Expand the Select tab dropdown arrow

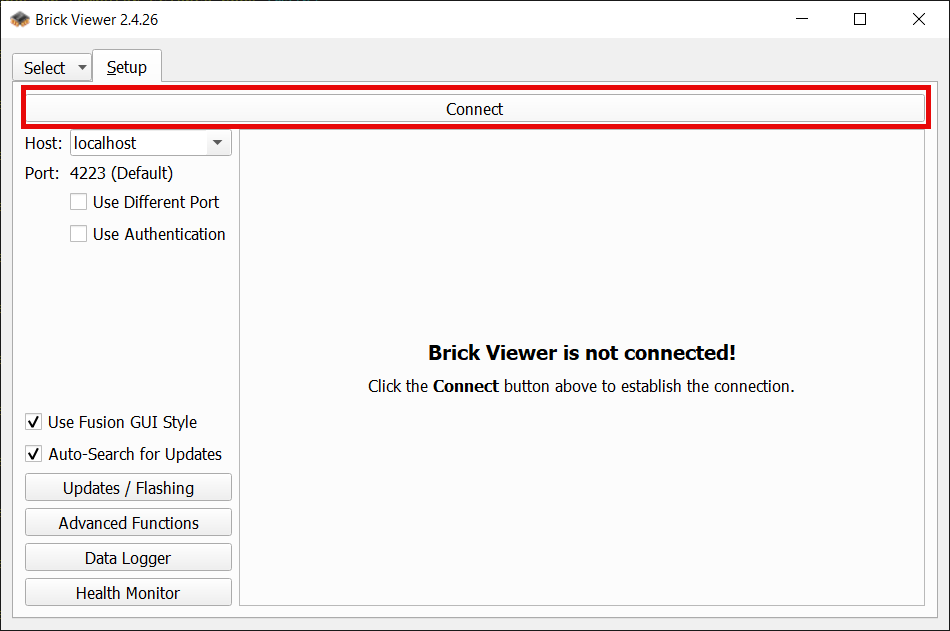click(82, 68)
